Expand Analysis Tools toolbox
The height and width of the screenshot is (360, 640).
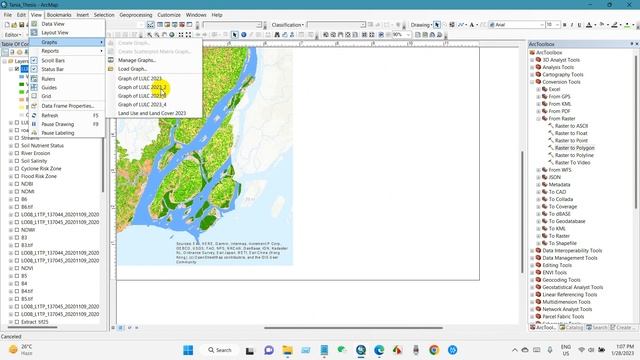[x=532, y=67]
